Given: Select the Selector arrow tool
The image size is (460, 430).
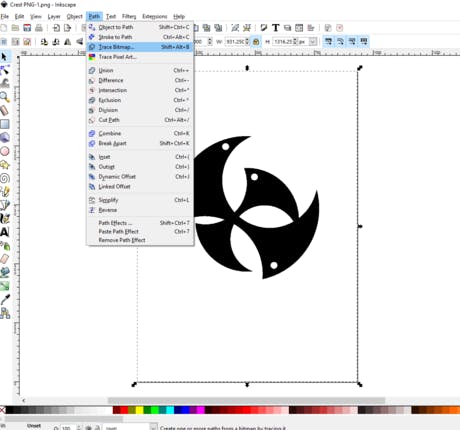Looking at the screenshot, I should (4, 57).
